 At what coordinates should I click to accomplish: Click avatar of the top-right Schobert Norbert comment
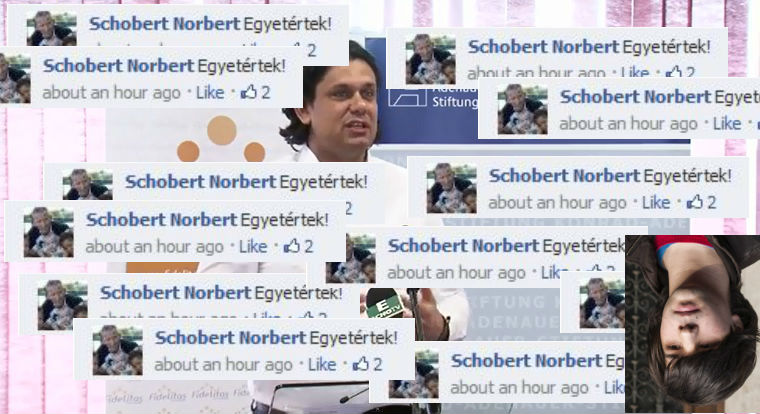[x=430, y=59]
